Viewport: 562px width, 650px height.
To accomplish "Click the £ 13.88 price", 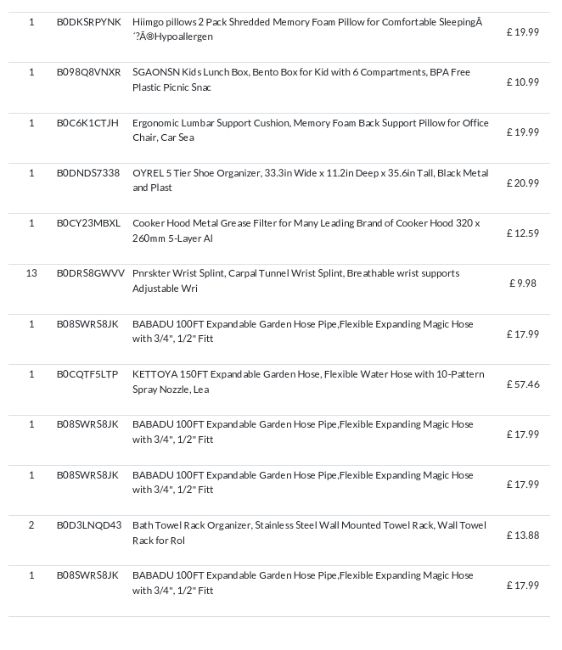I will pos(523,535).
